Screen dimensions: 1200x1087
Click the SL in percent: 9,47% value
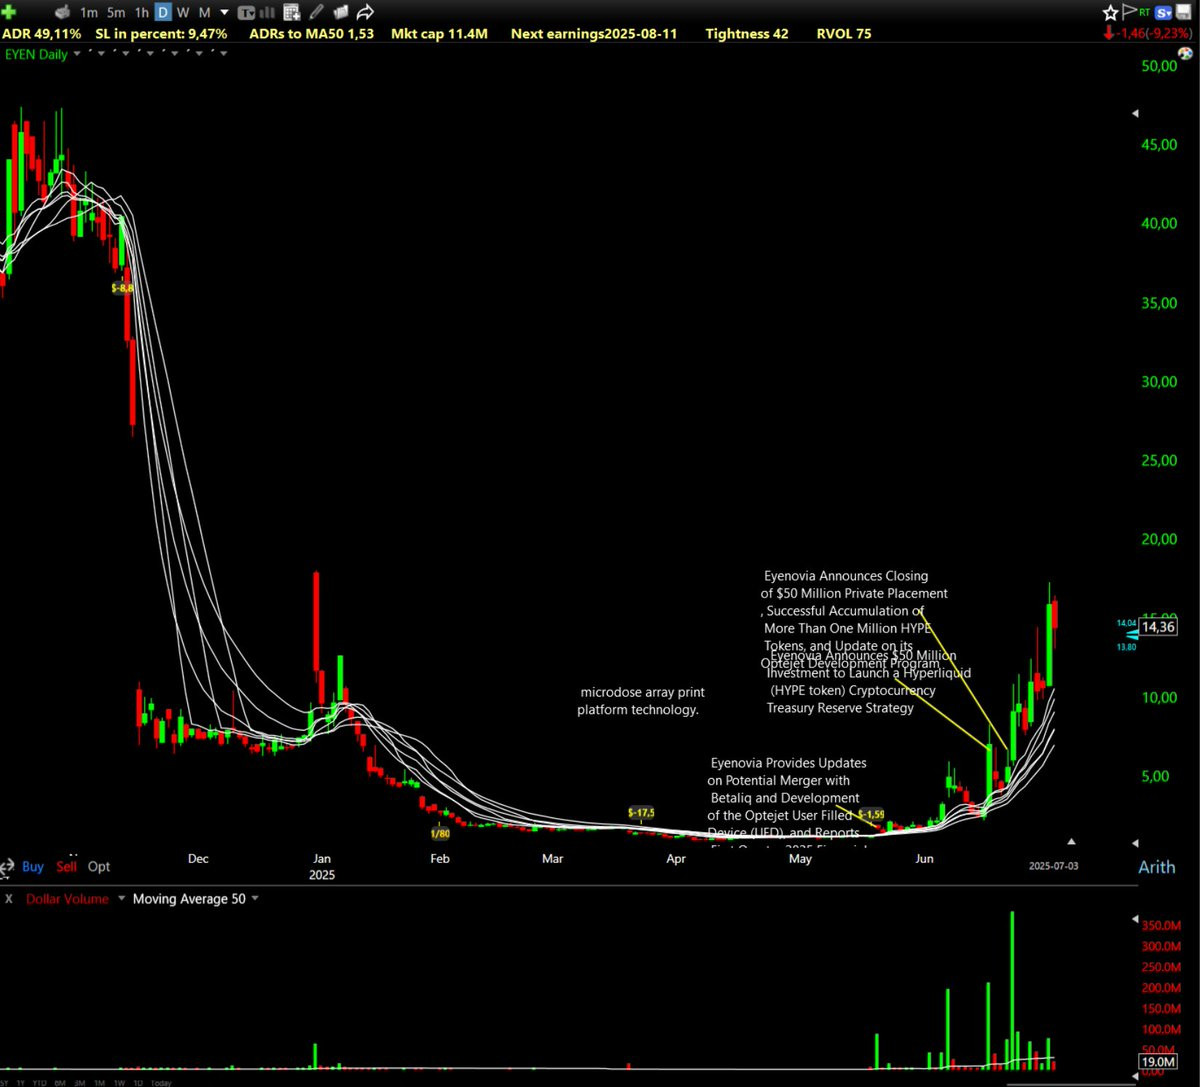pos(161,33)
